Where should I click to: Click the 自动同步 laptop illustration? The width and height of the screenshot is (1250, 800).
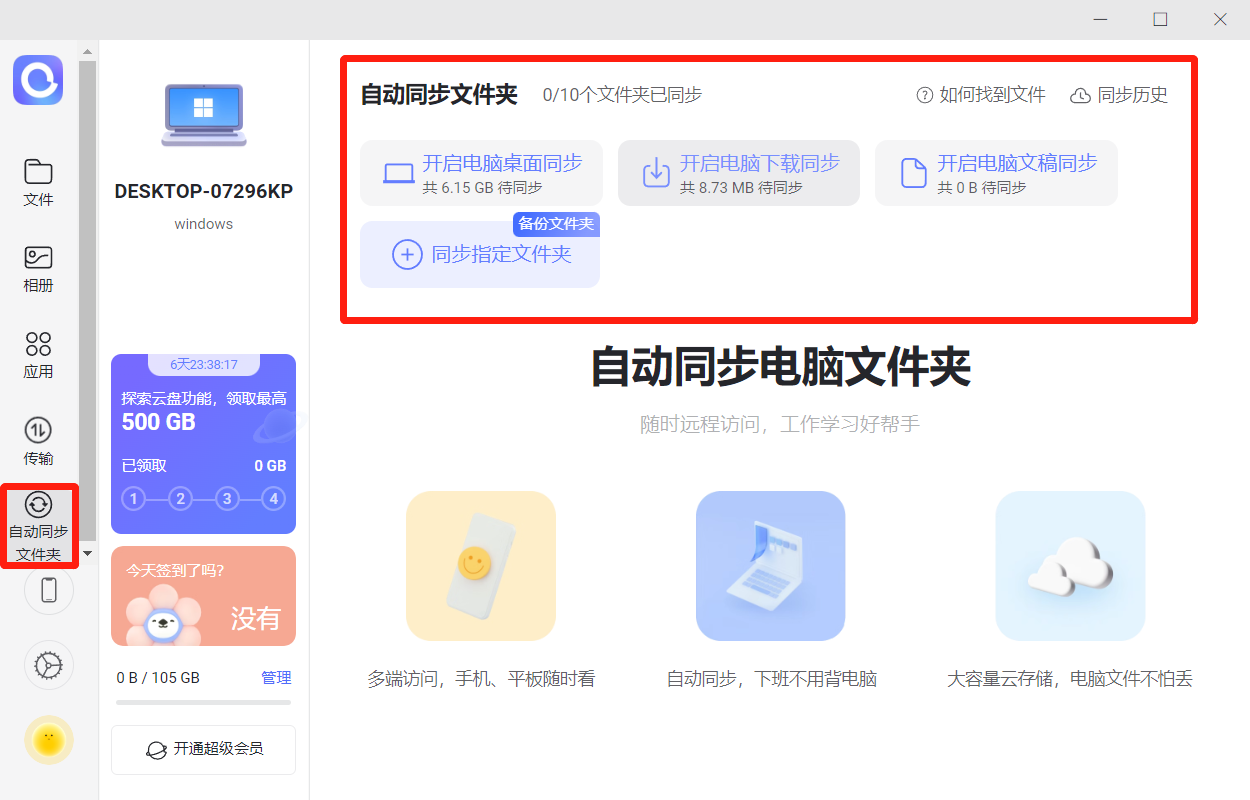pos(771,566)
